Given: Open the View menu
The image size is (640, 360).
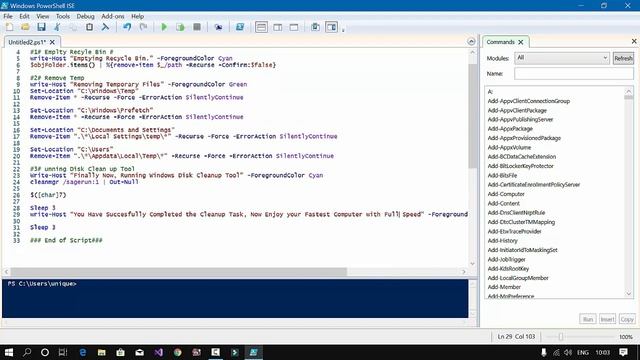Looking at the screenshot, I should click(x=42, y=16).
